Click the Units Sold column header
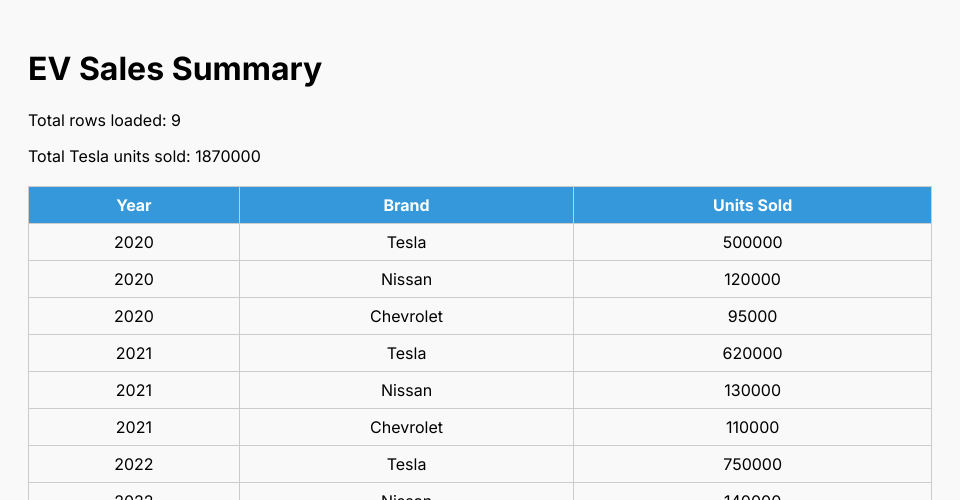Viewport: 960px width, 500px height. click(x=752, y=205)
